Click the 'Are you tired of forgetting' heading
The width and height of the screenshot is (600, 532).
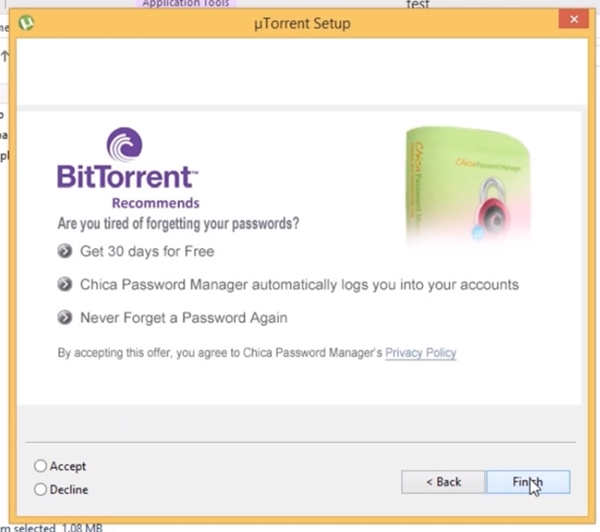[179, 223]
